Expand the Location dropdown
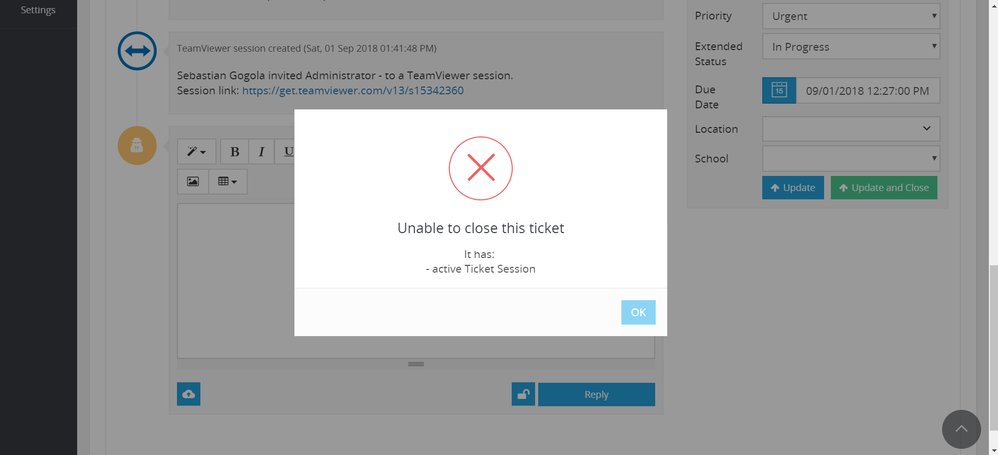The height and width of the screenshot is (455, 998). 851,129
